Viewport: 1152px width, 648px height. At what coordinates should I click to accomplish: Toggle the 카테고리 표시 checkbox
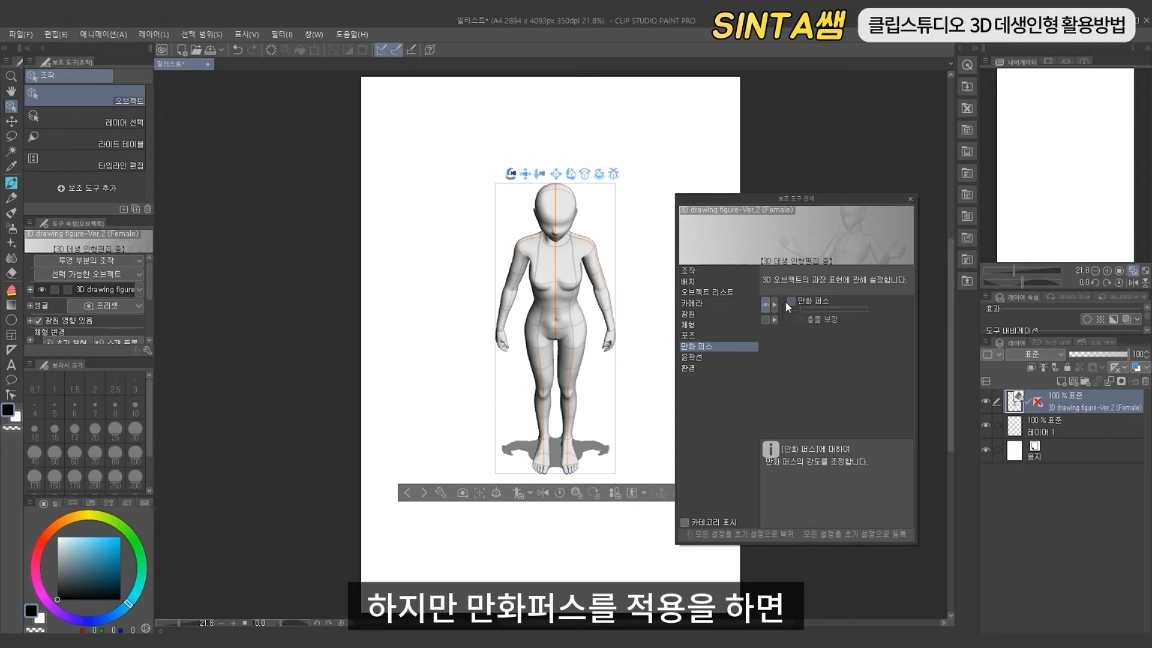pyautogui.click(x=685, y=522)
